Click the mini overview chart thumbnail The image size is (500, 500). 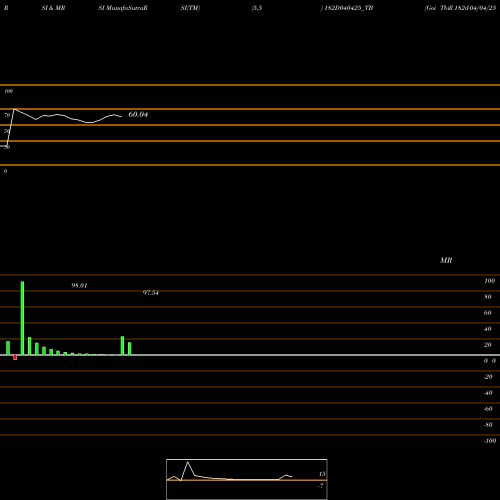[x=247, y=479]
